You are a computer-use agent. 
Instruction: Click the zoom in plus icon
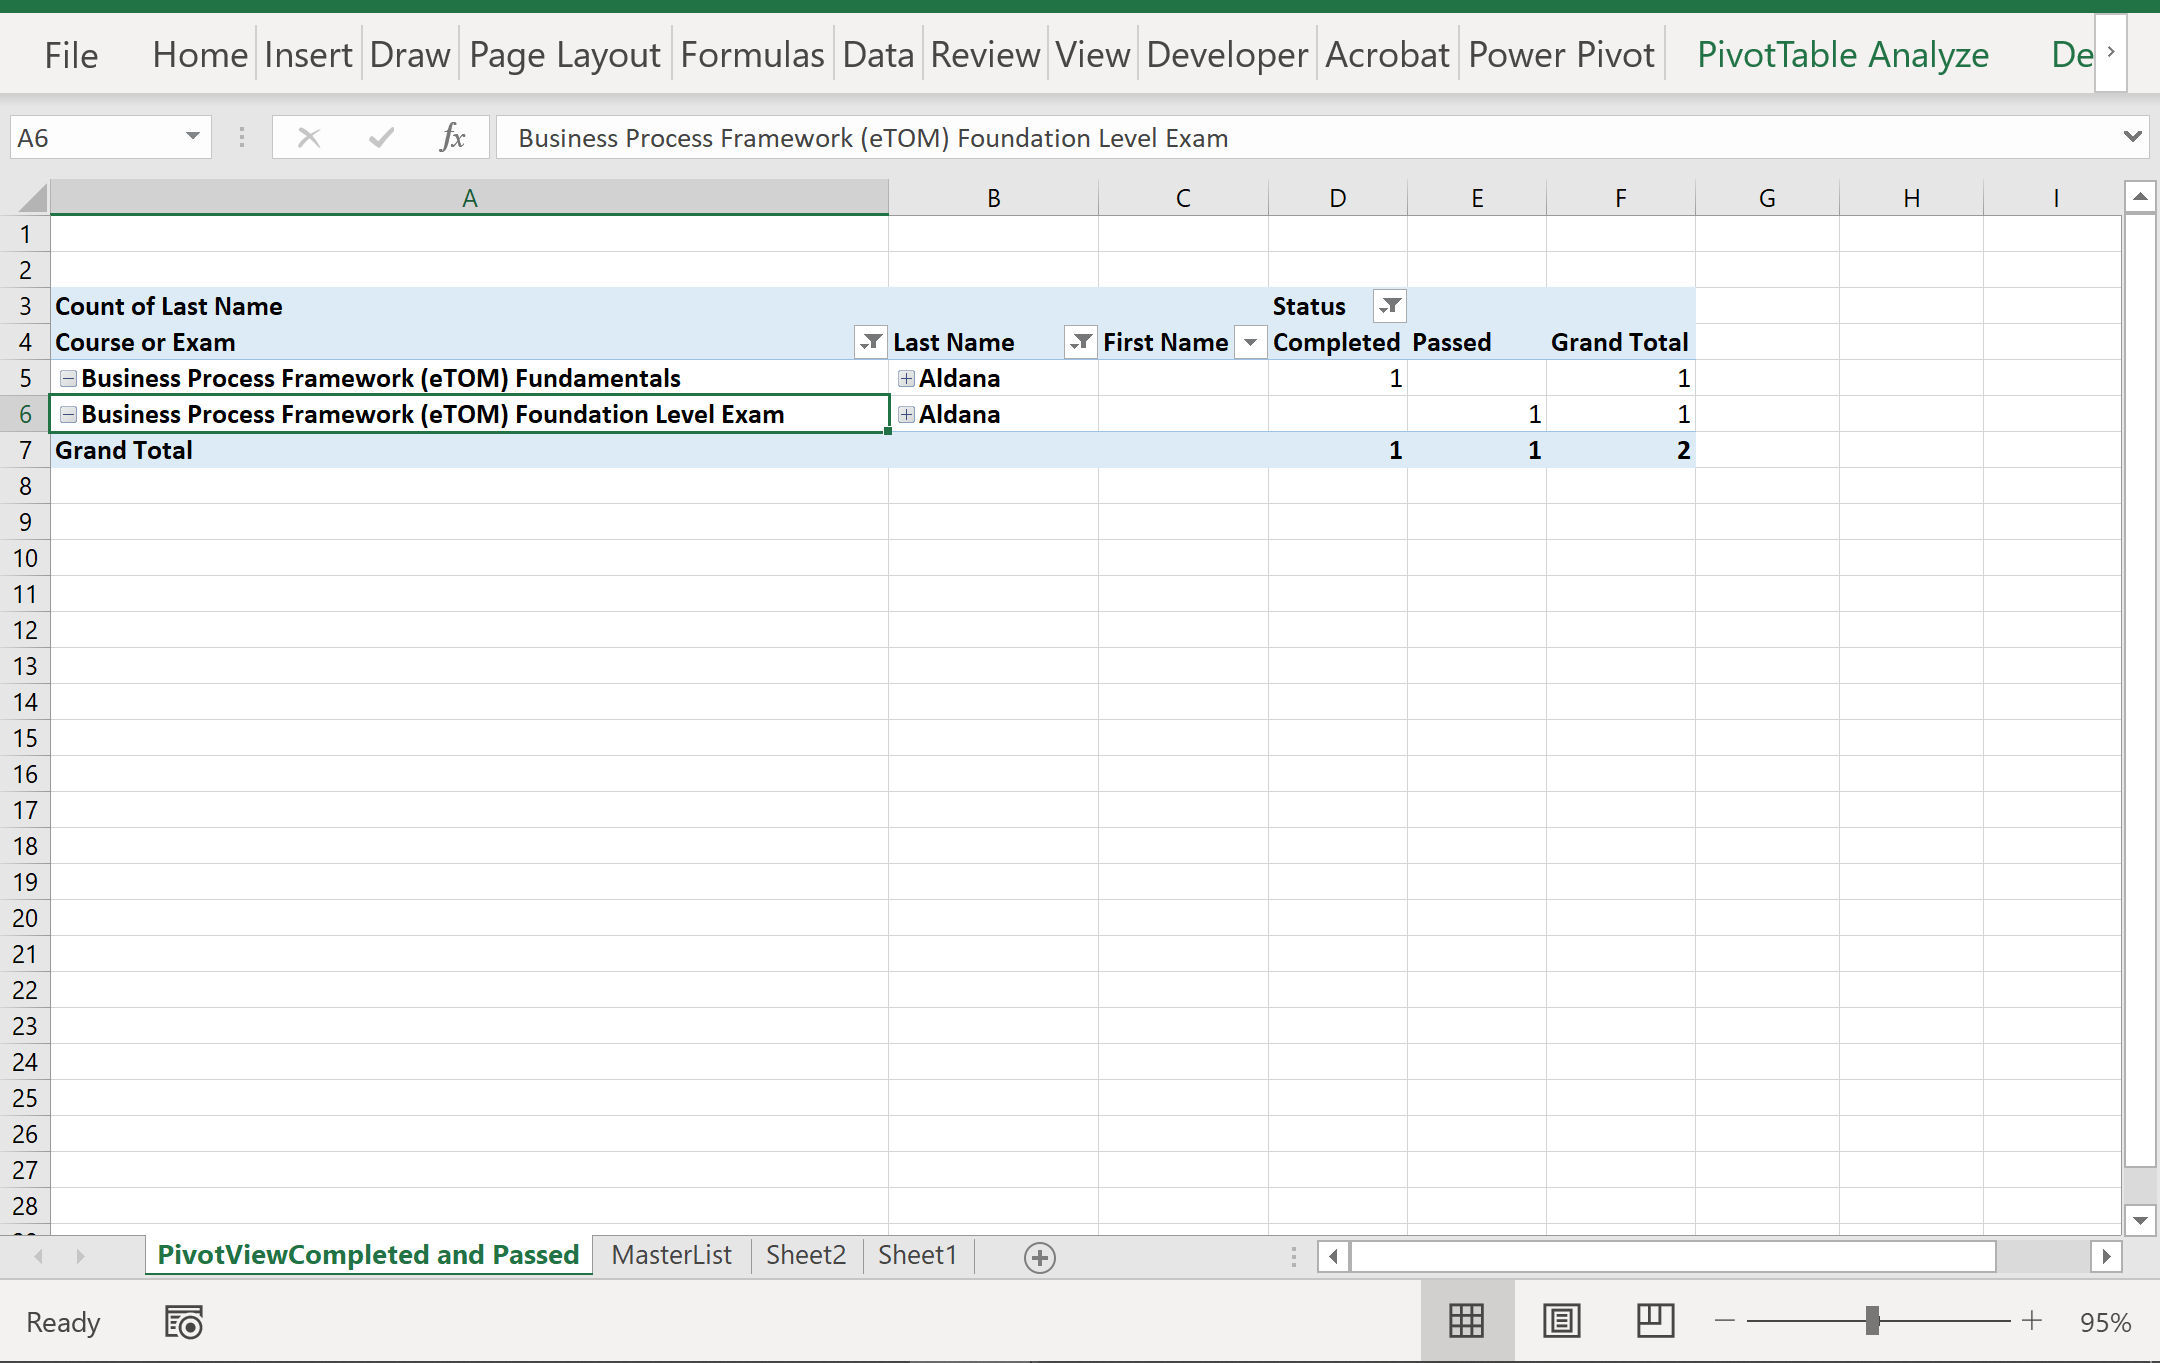[x=2031, y=1321]
